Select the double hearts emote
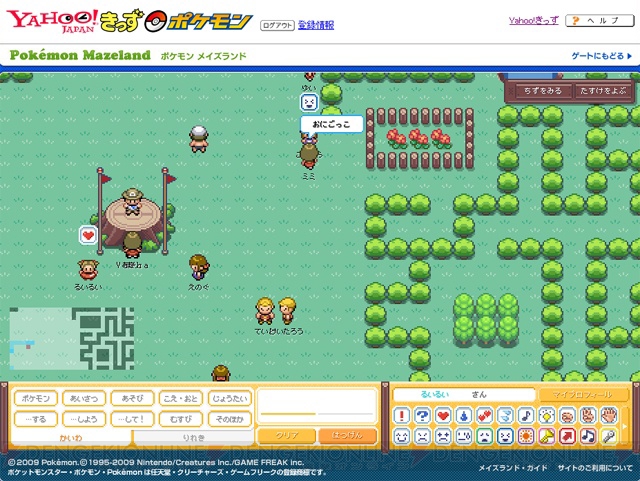 (485, 416)
